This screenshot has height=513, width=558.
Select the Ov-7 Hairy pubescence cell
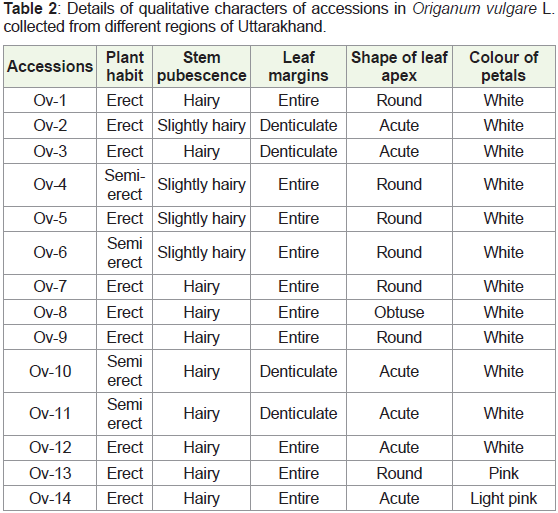point(201,286)
